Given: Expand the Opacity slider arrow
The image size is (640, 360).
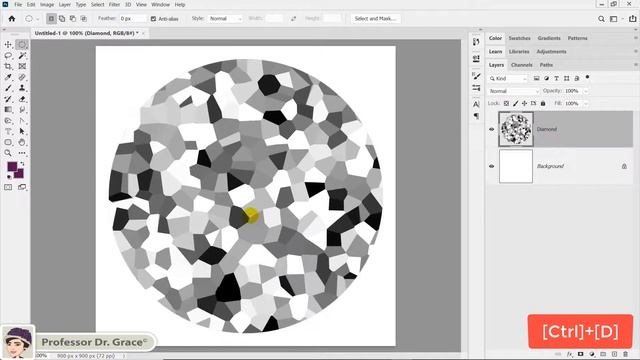Looking at the screenshot, I should click(x=586, y=91).
